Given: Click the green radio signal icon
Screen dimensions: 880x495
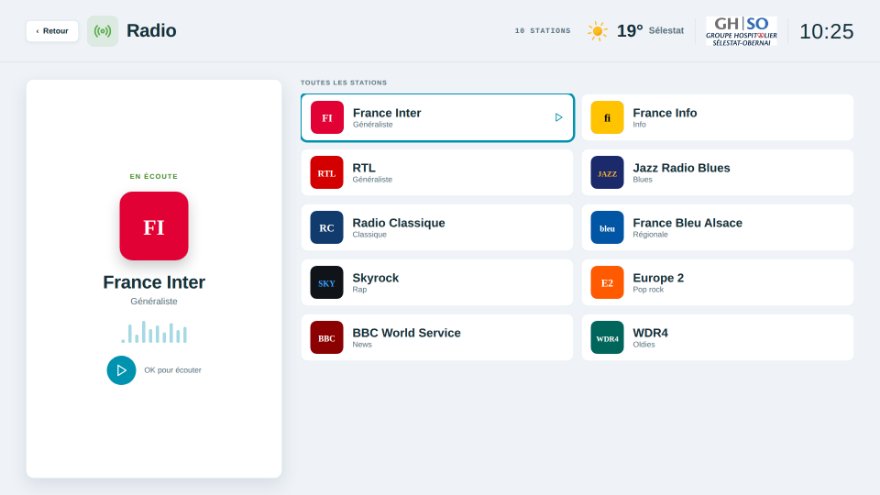Looking at the screenshot, I should pos(103,31).
